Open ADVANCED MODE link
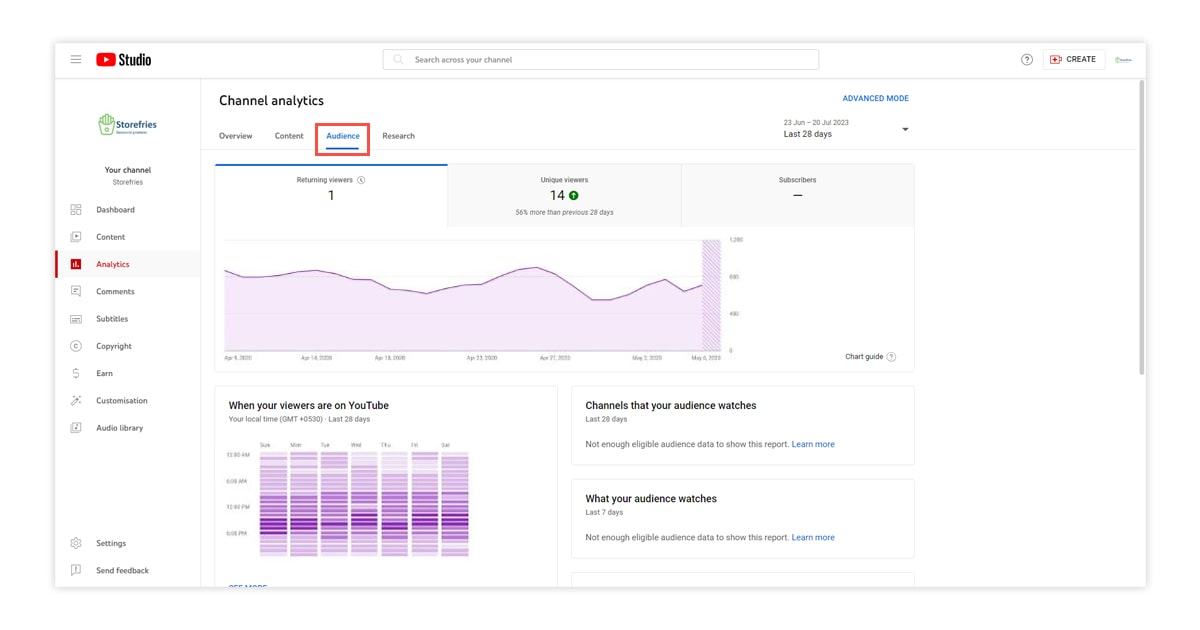 875,99
